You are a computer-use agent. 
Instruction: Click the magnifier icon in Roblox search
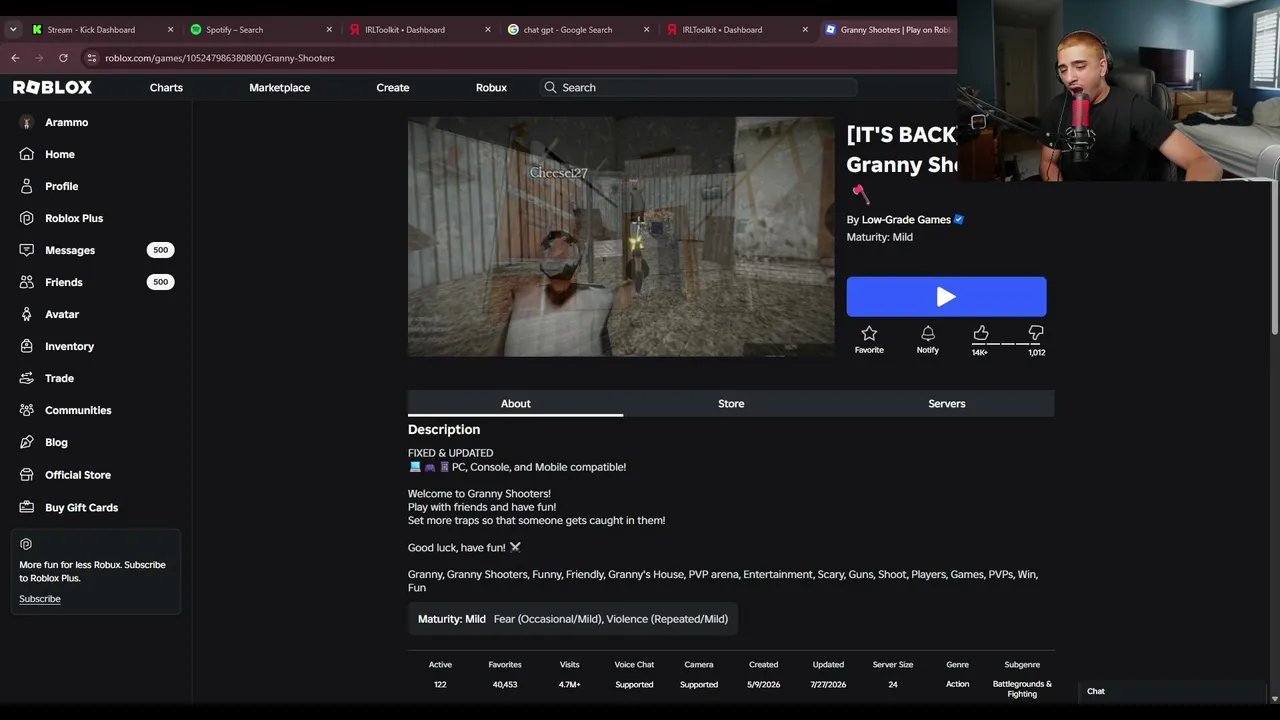tap(550, 88)
